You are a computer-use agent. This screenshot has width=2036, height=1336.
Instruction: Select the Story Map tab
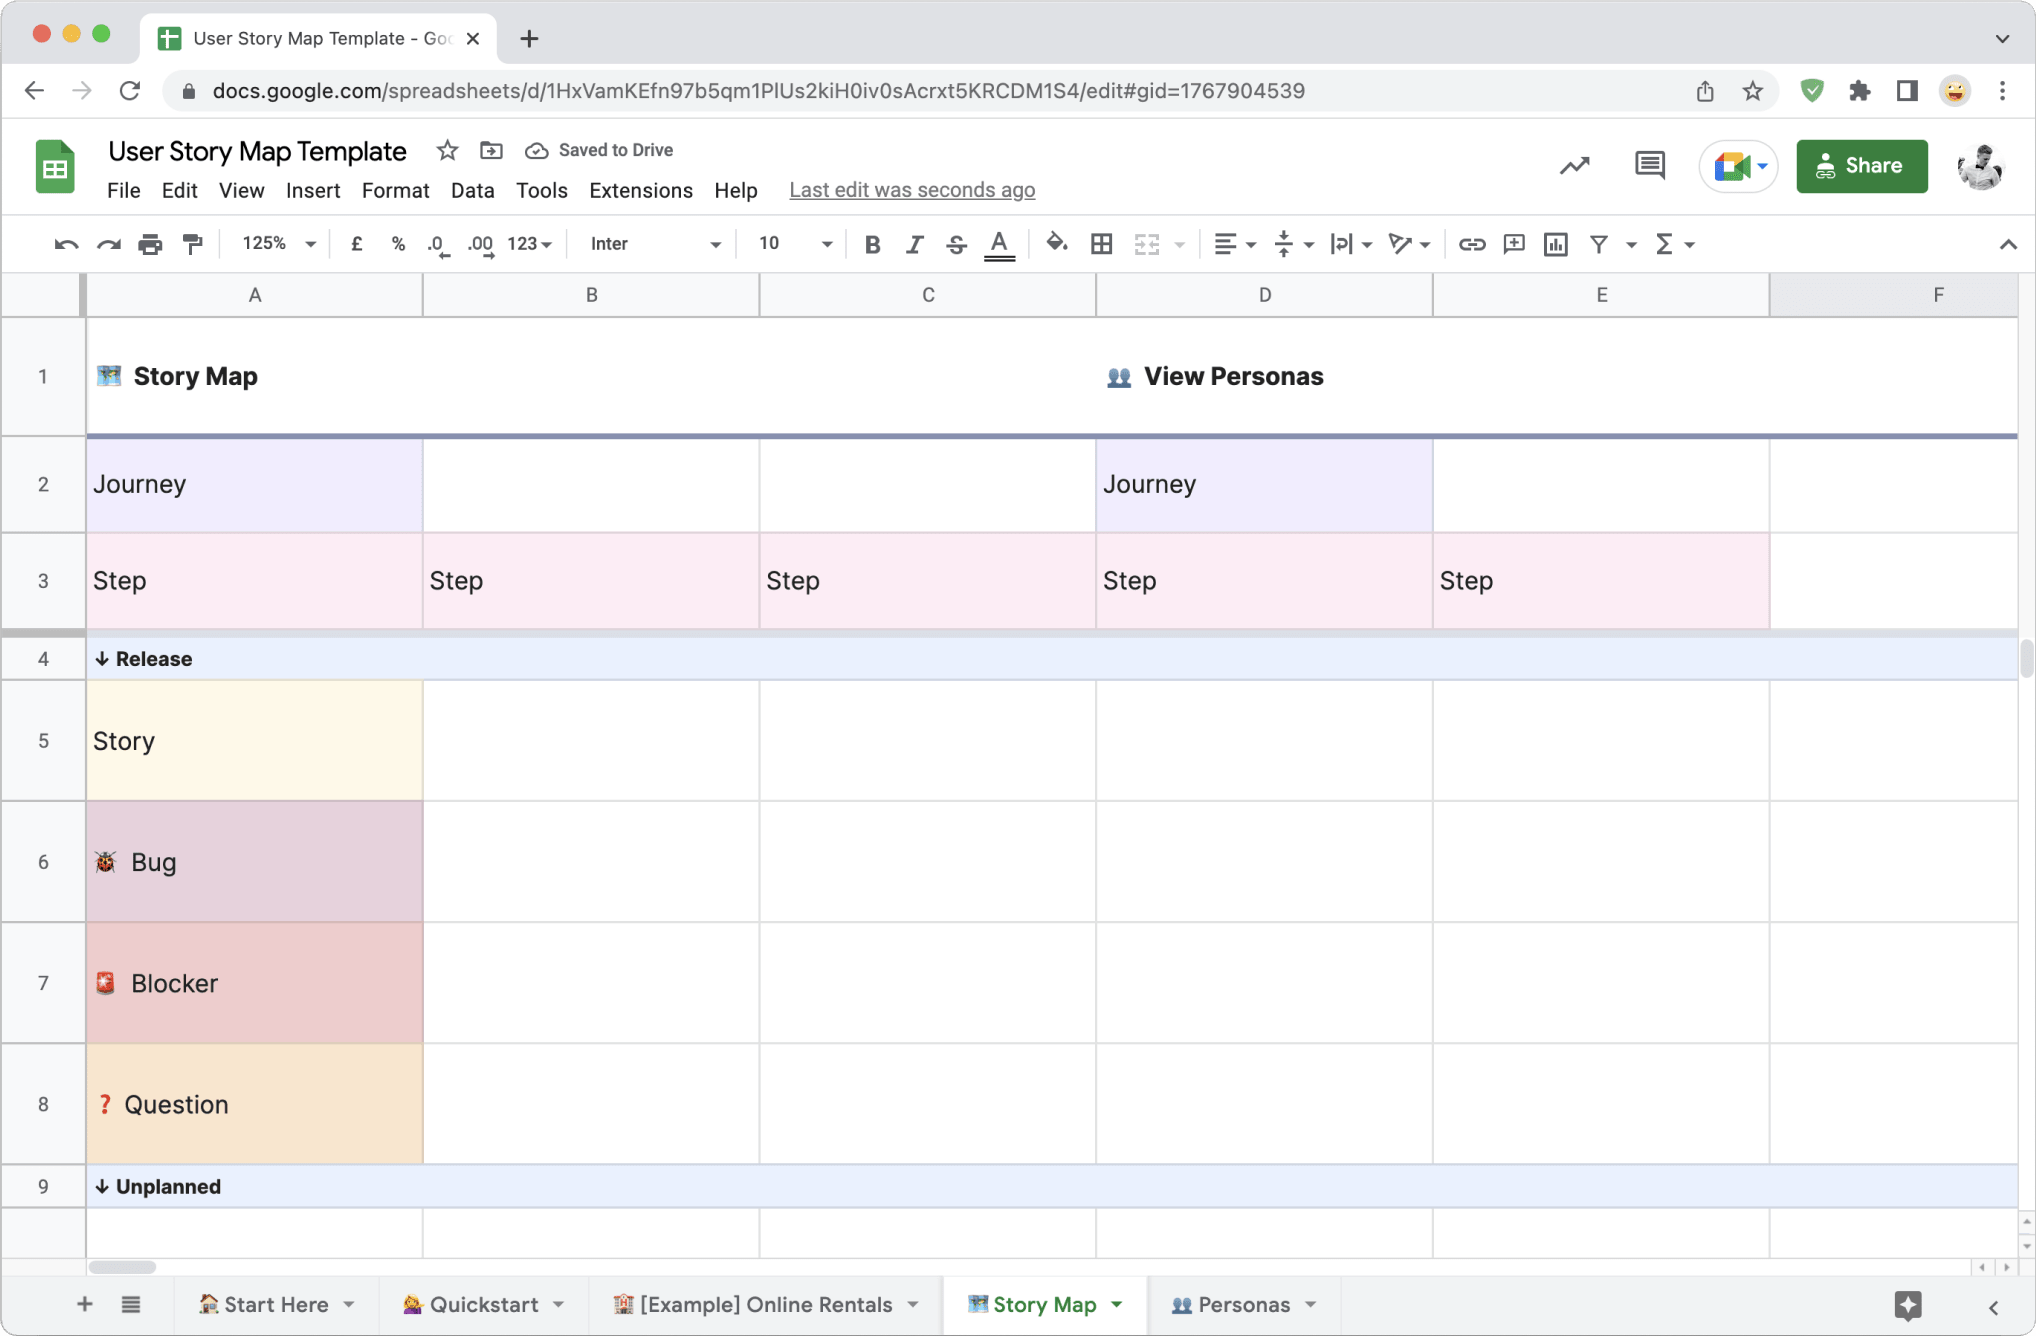pos(1045,1305)
